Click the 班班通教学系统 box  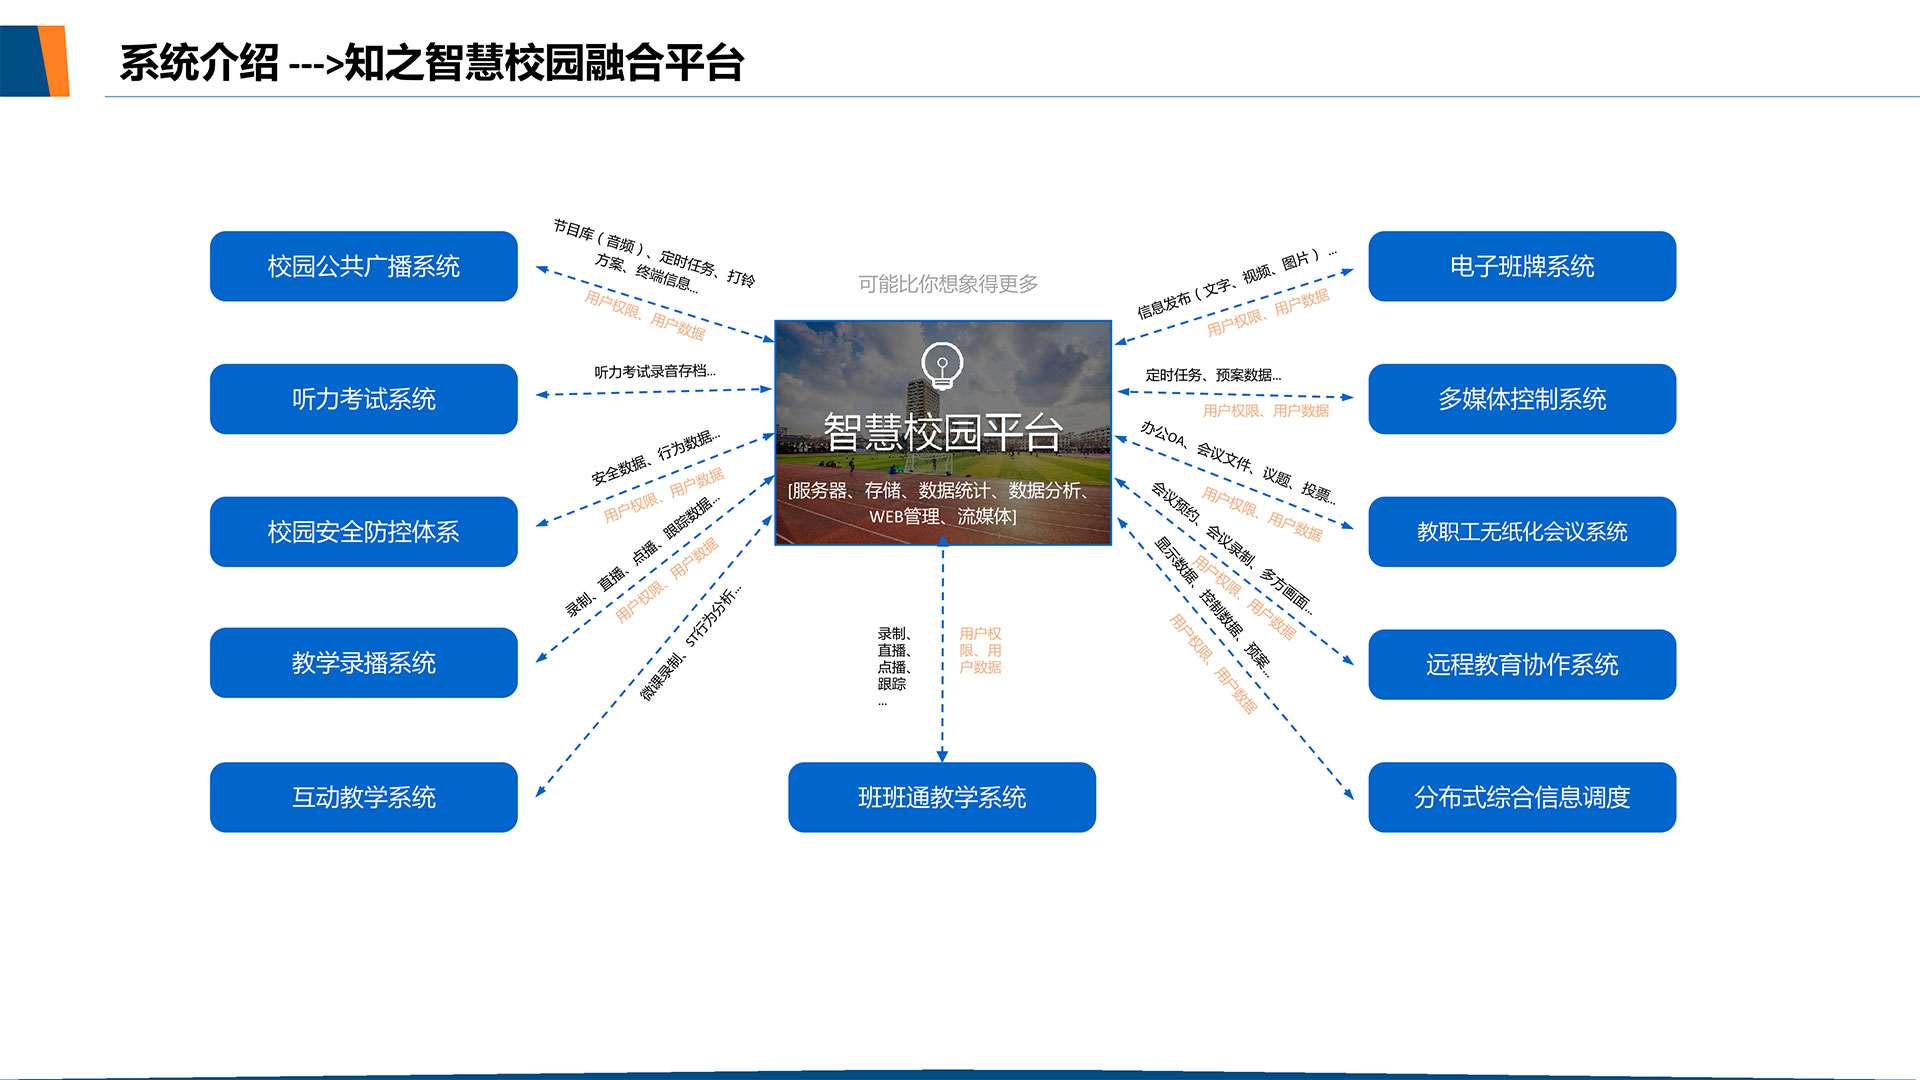[x=942, y=797]
